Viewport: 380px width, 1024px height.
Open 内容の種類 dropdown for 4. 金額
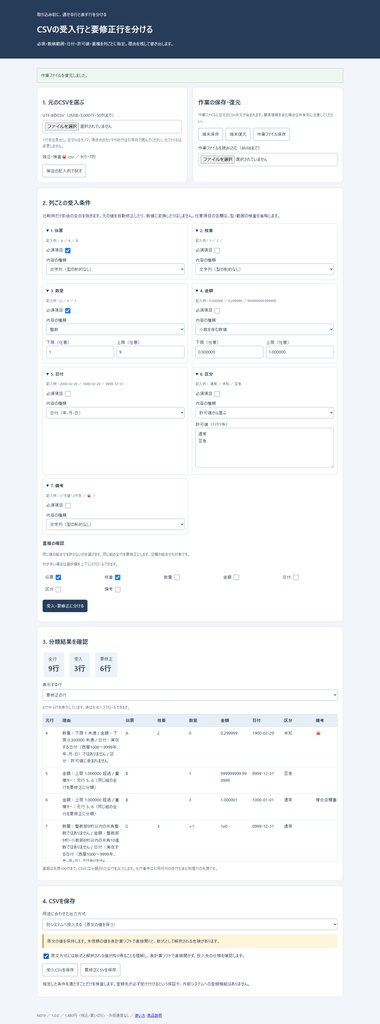point(264,329)
